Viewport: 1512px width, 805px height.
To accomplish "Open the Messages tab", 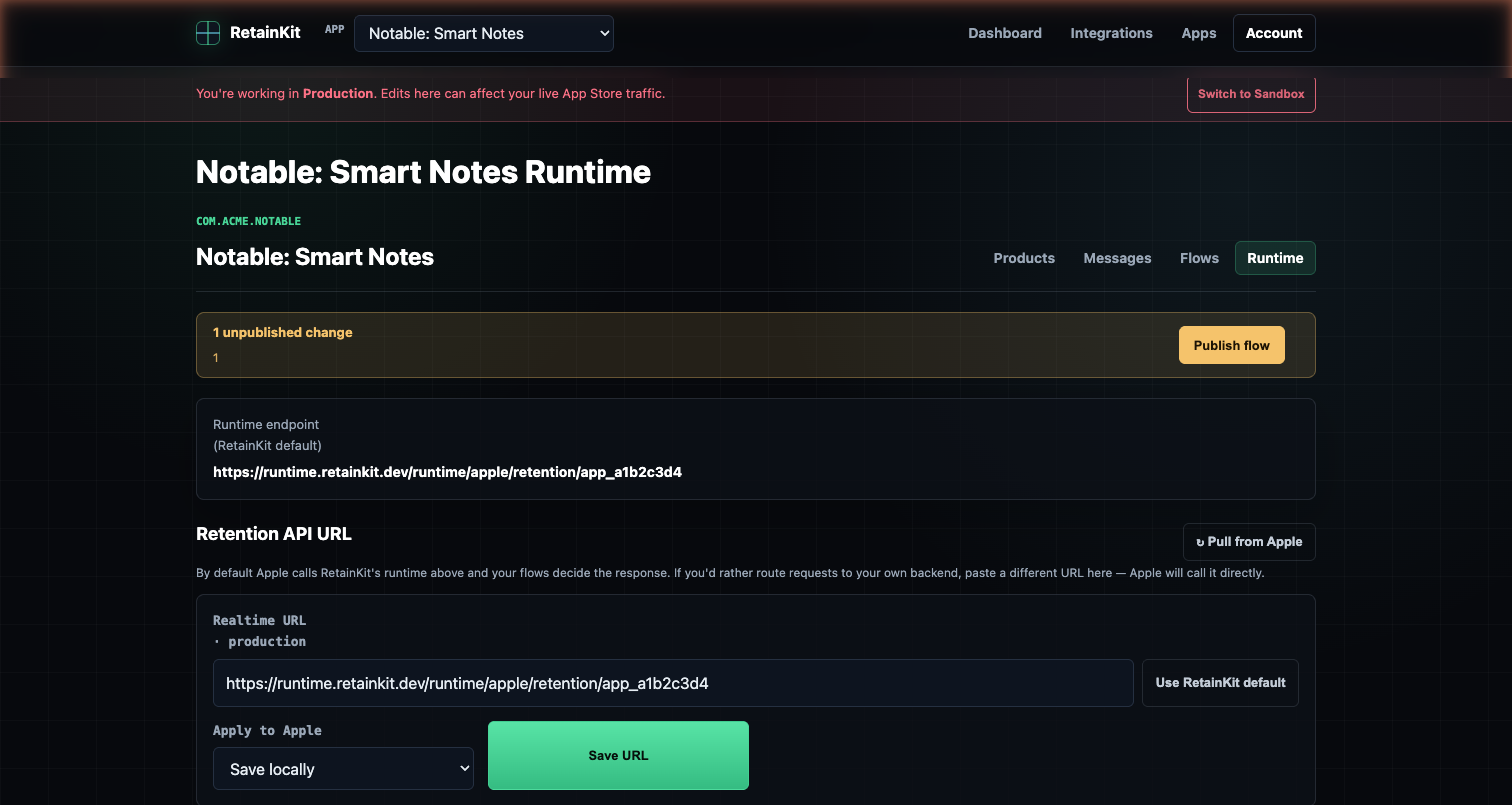I will pyautogui.click(x=1117, y=258).
